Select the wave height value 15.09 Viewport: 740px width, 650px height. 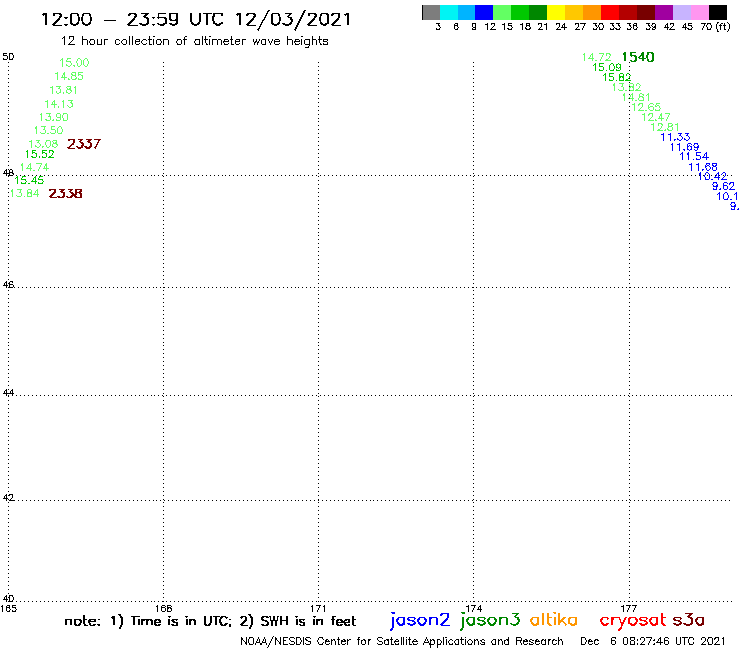click(607, 68)
